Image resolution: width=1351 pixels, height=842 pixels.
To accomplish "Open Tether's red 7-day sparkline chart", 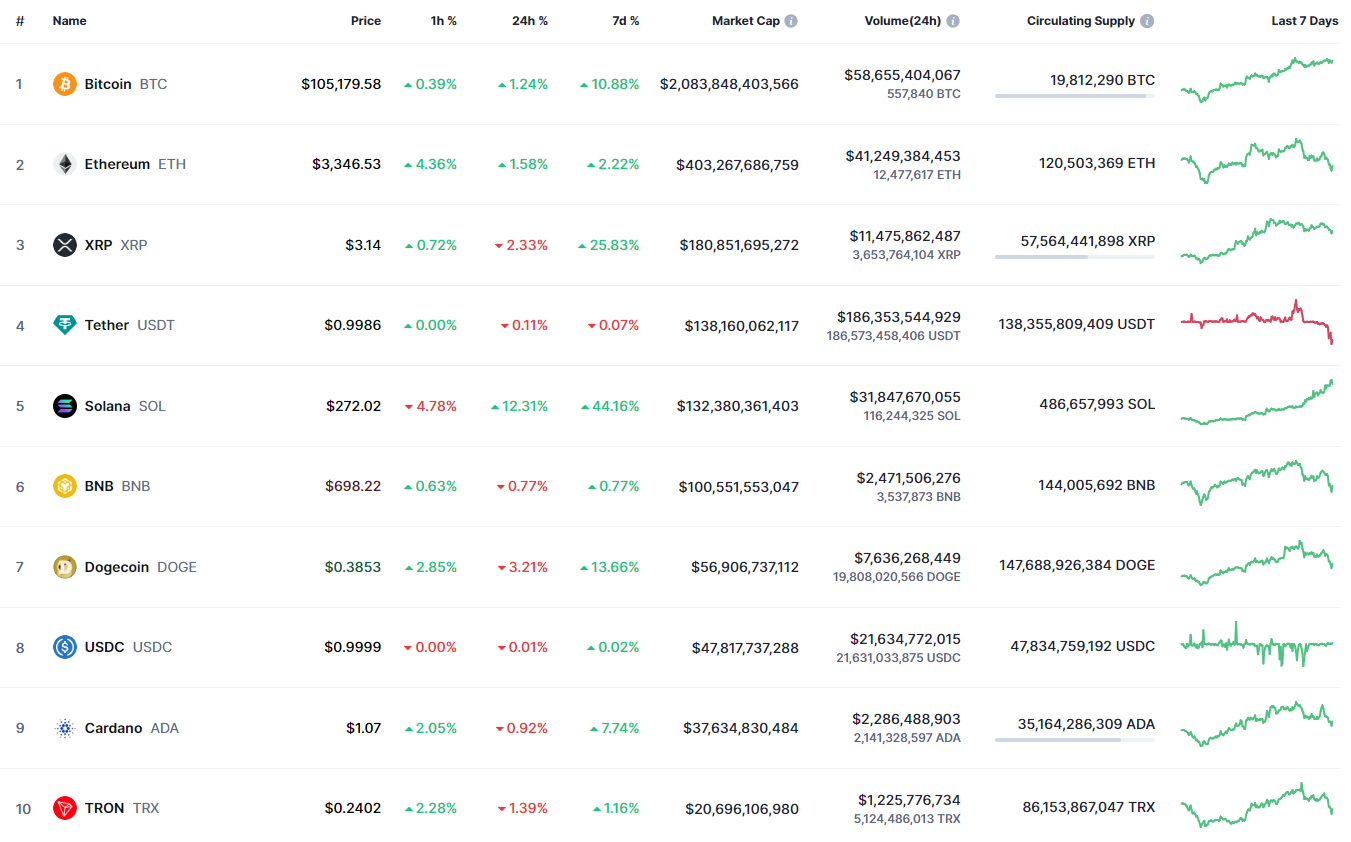I will [x=1257, y=321].
